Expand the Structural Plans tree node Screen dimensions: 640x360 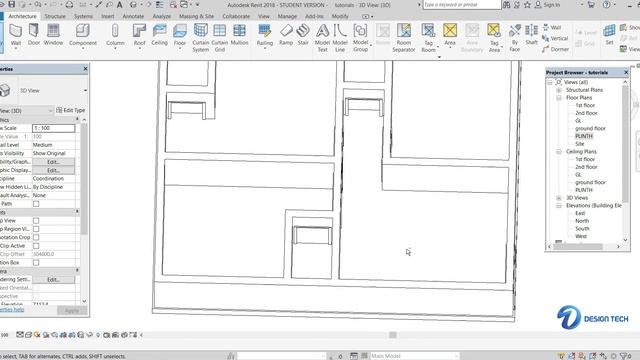pyautogui.click(x=559, y=90)
